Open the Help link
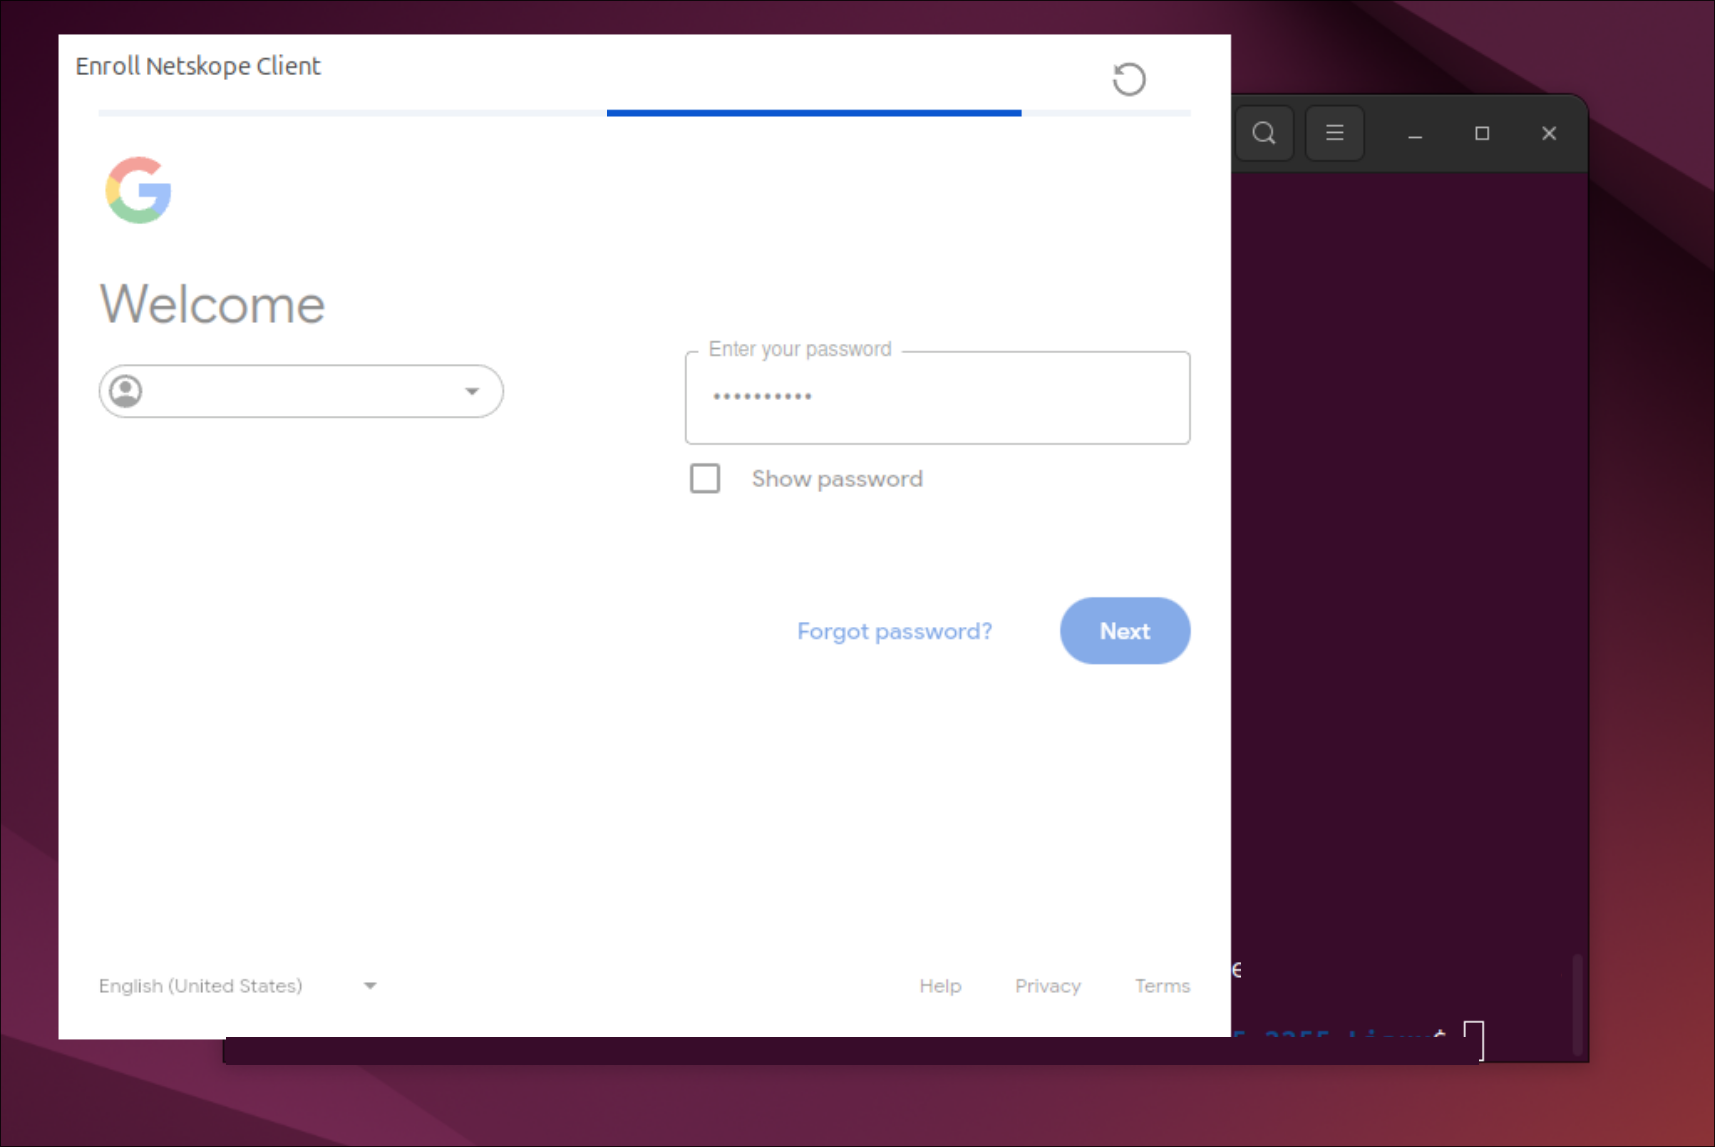The height and width of the screenshot is (1147, 1715). 940,986
